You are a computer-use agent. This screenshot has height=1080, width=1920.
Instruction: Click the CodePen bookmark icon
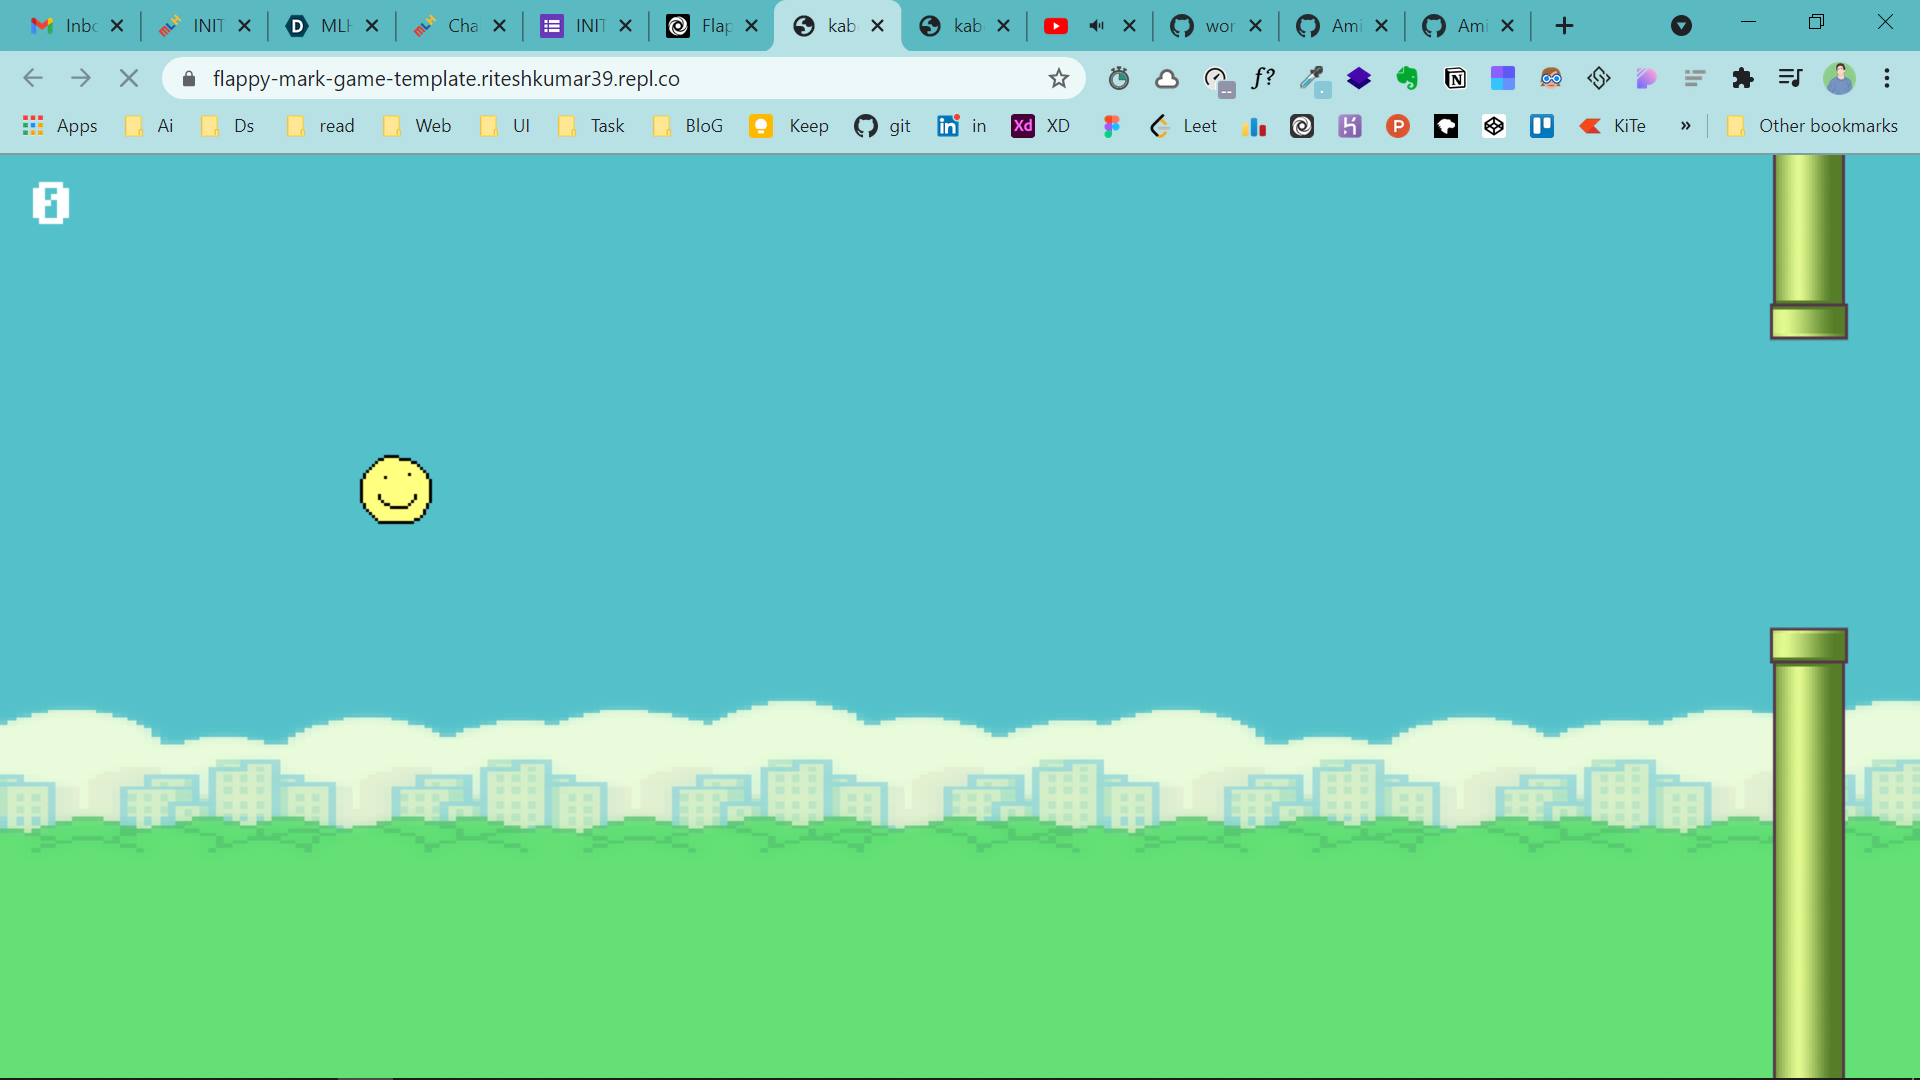click(x=1493, y=126)
